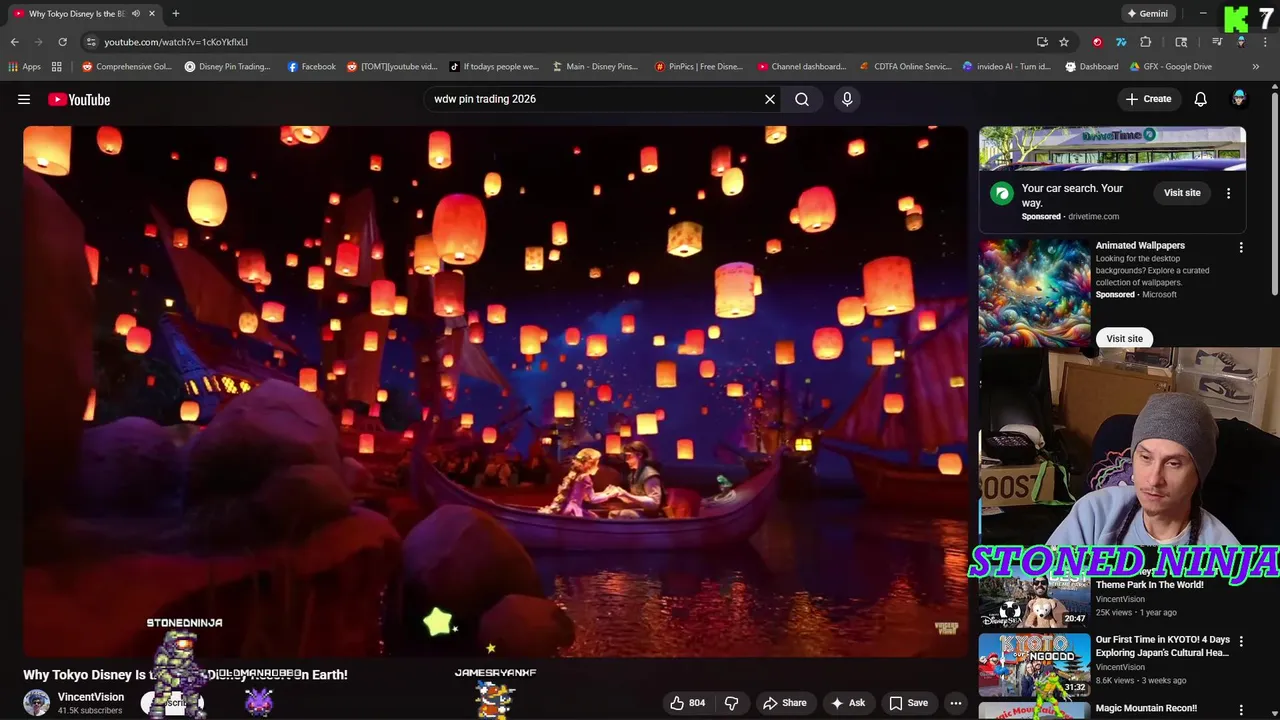Go back in browser history
The height and width of the screenshot is (720, 1280).
pyautogui.click(x=15, y=42)
